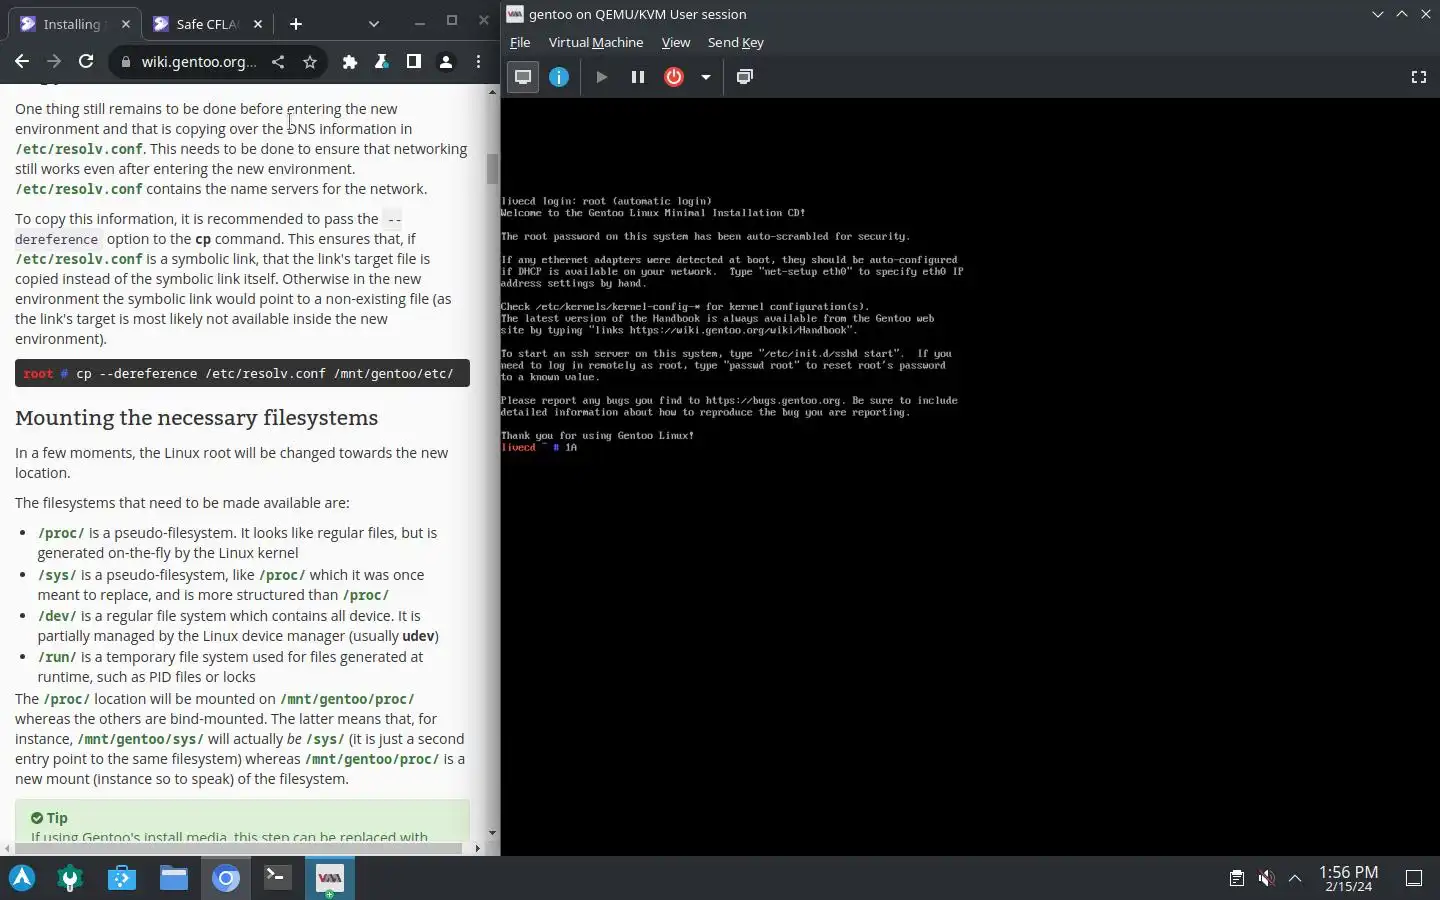Click the green Tip box heading
Viewport: 1440px width, 900px height.
49,818
